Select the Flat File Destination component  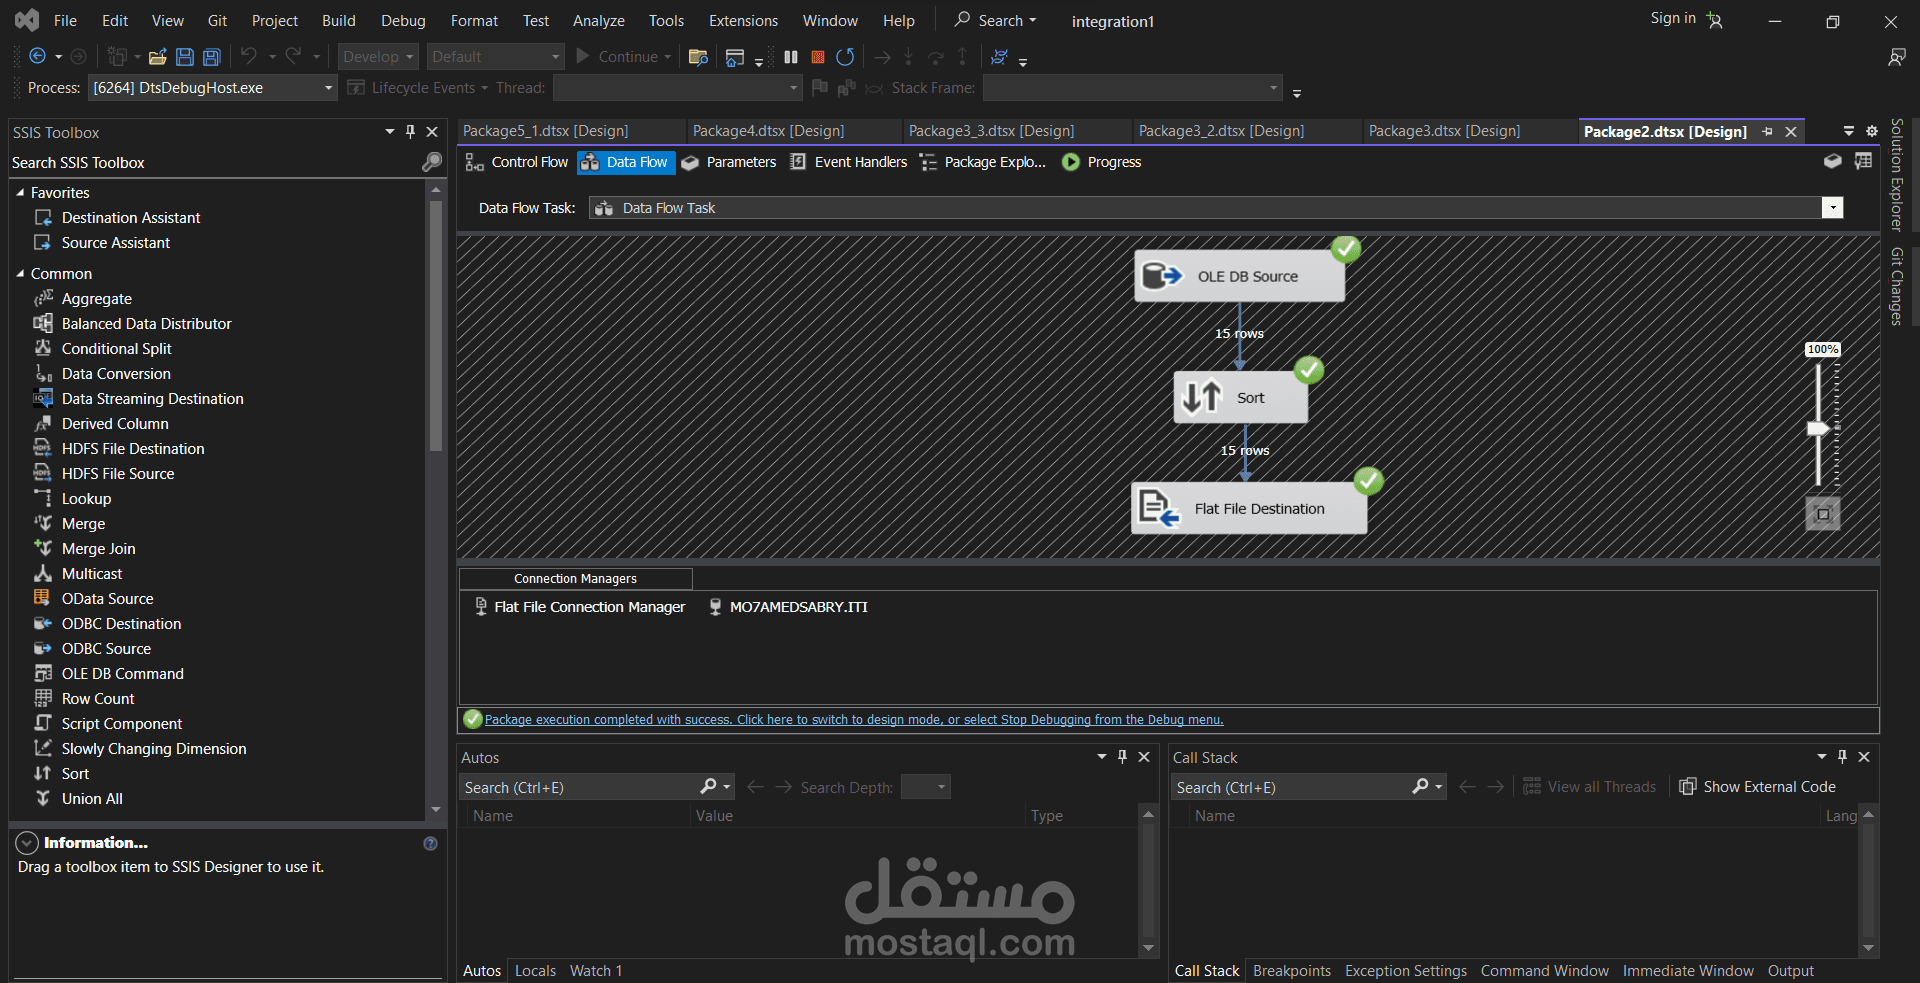click(x=1249, y=508)
